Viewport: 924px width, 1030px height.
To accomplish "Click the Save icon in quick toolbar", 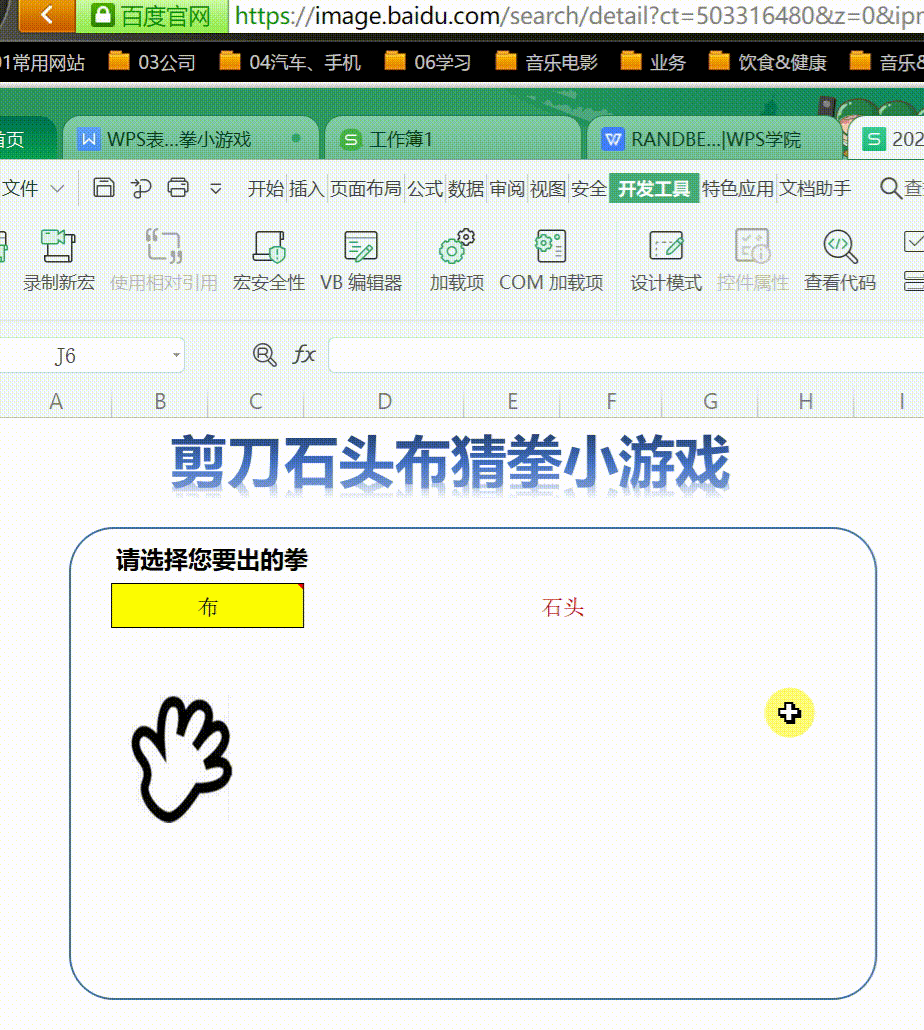I will click(103, 189).
